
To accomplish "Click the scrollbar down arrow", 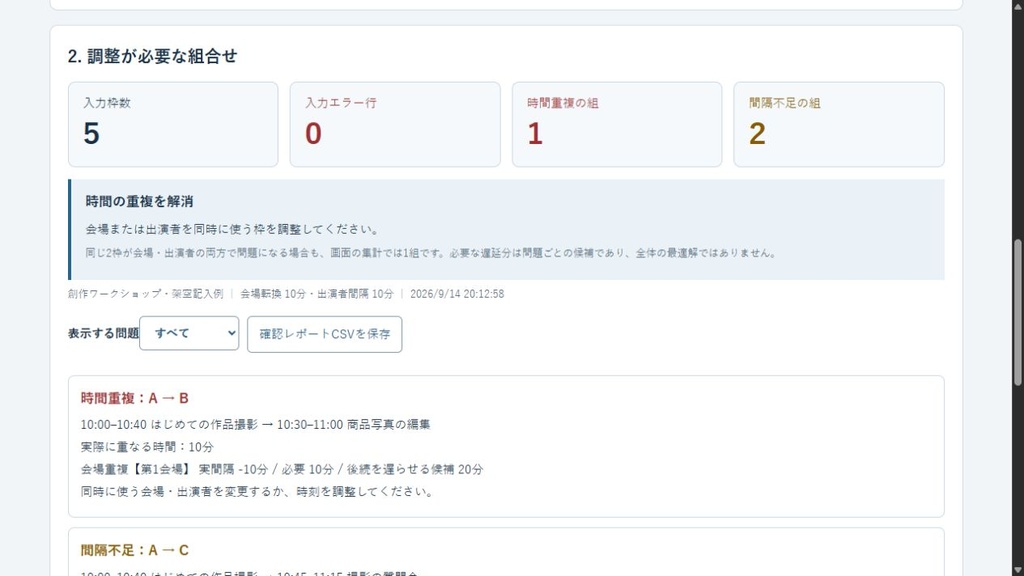I will click(1017, 570).
